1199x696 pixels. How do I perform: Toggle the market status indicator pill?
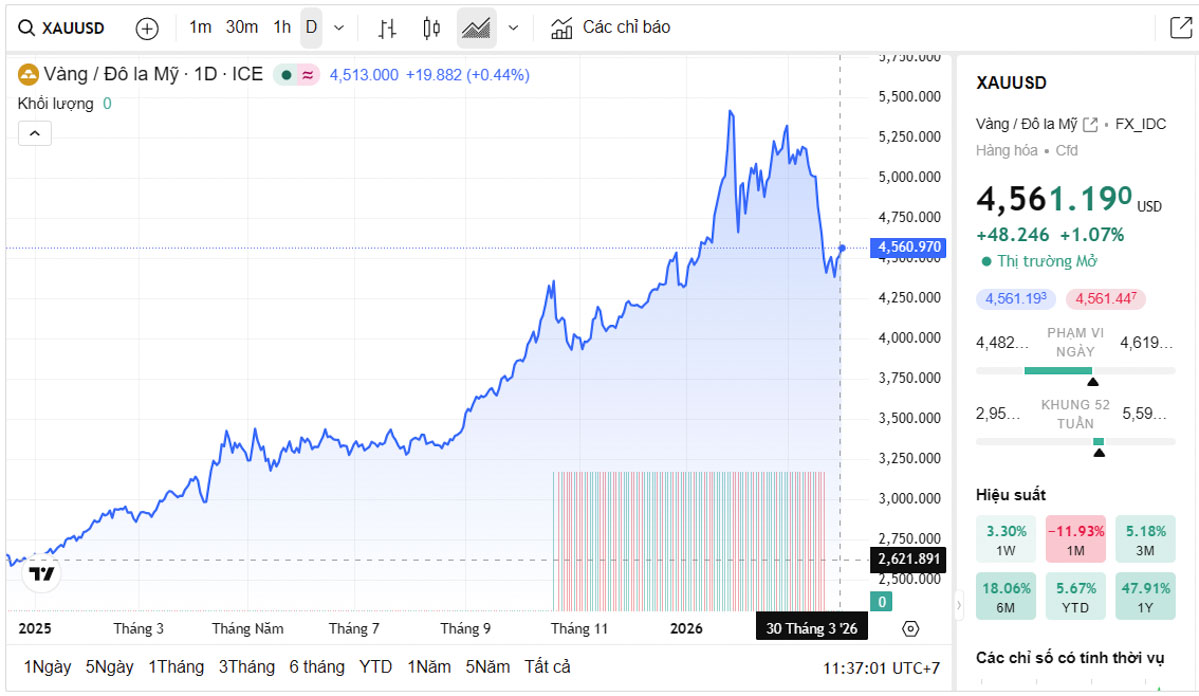(296, 75)
